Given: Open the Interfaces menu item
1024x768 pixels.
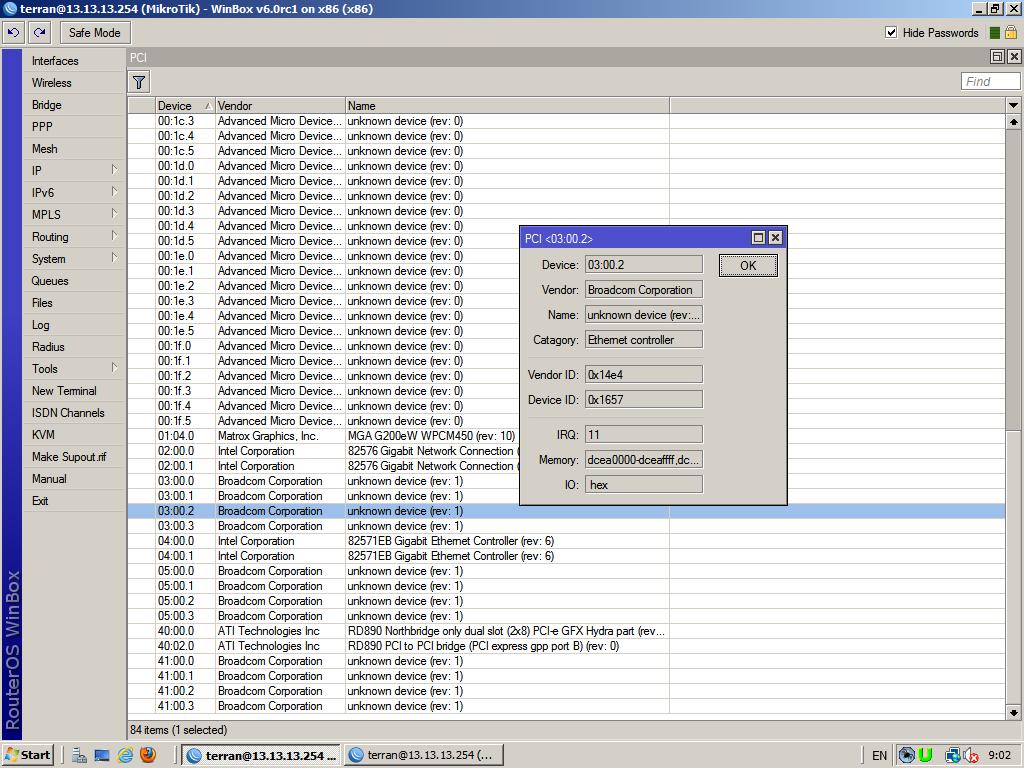Looking at the screenshot, I should (55, 61).
